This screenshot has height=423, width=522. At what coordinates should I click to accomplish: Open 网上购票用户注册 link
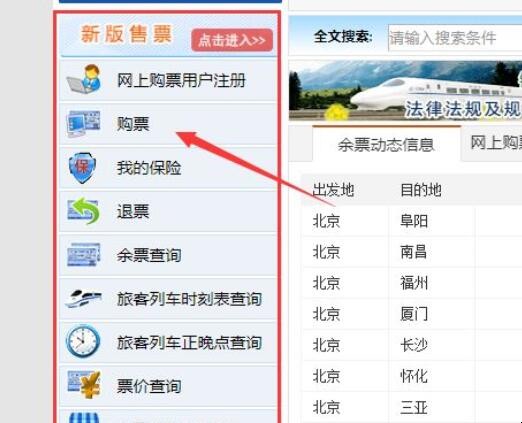(x=181, y=80)
